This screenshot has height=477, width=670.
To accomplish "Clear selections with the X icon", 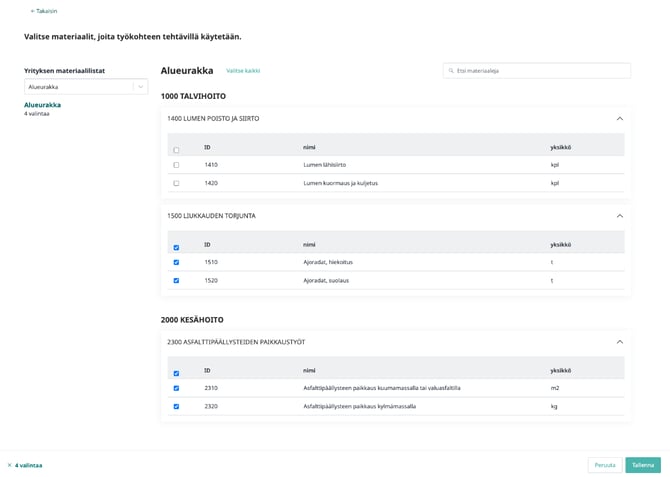I will point(10,465).
